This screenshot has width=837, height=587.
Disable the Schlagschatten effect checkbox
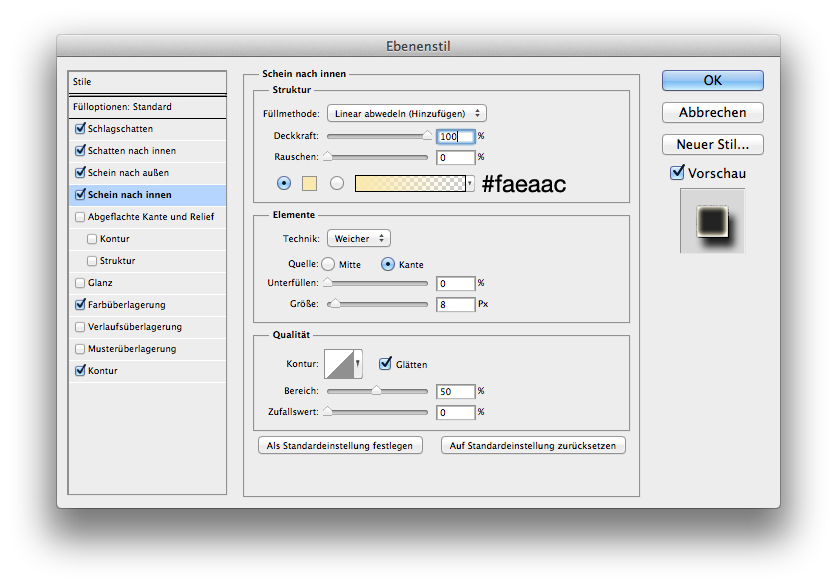pyautogui.click(x=80, y=129)
